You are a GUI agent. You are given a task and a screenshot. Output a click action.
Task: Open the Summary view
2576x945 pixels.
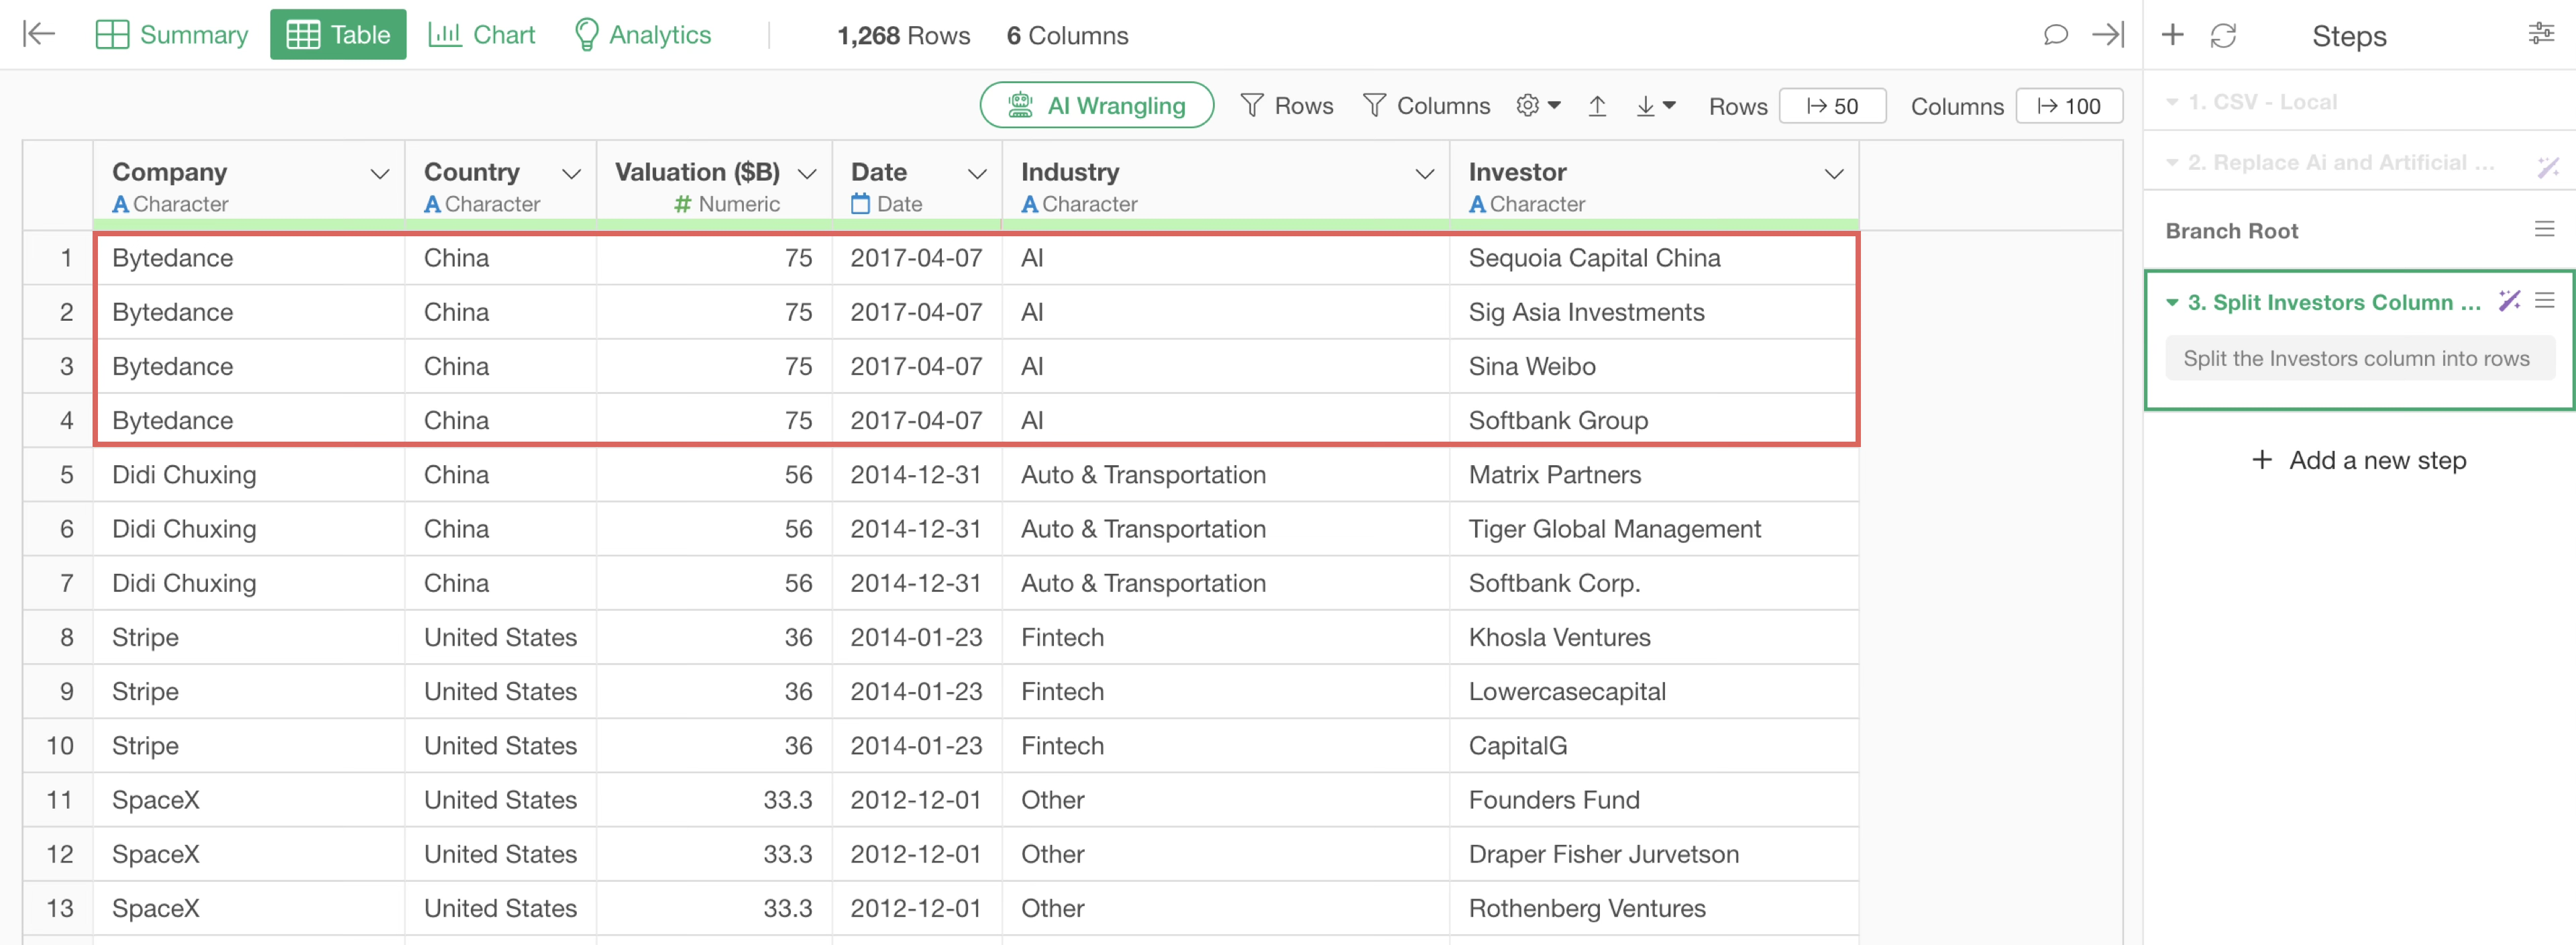click(171, 34)
